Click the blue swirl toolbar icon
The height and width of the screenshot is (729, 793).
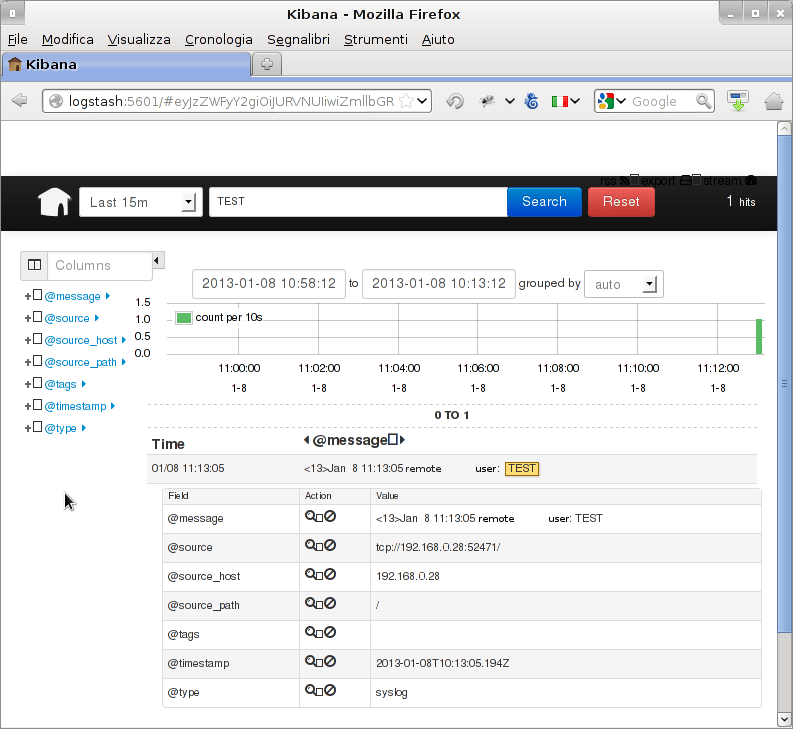(x=532, y=101)
